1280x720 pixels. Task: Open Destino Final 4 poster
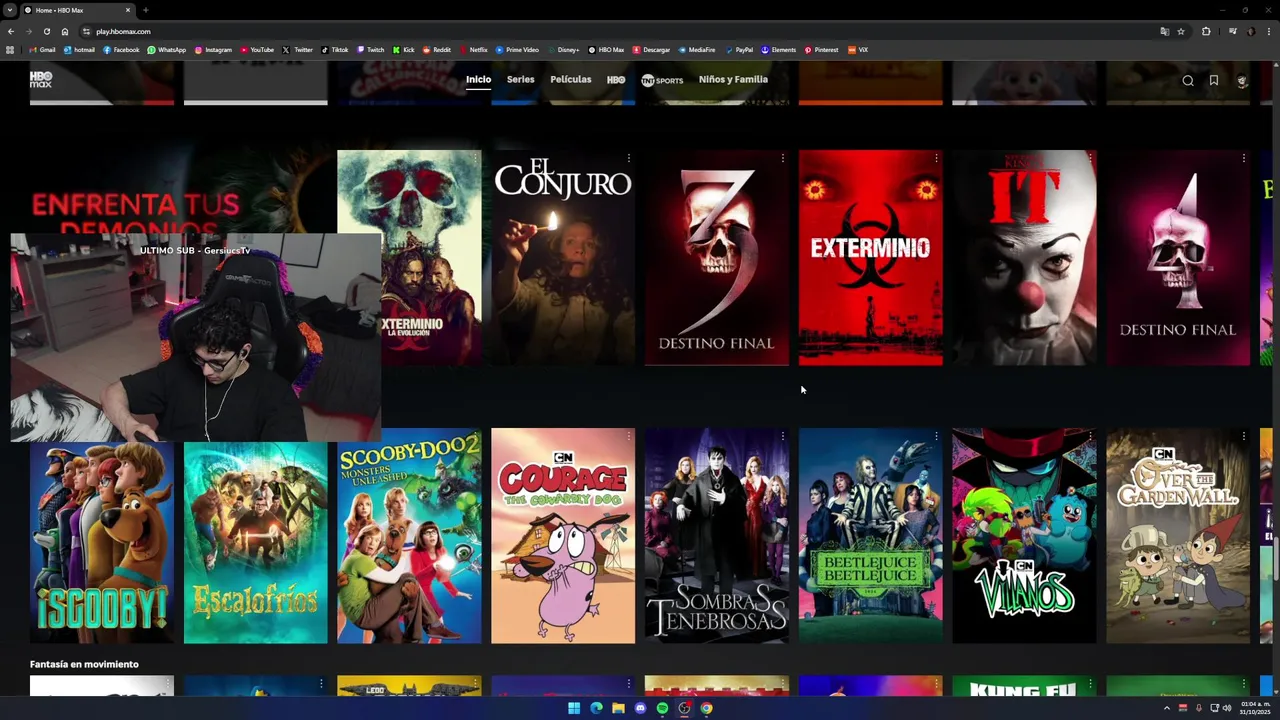click(1178, 258)
